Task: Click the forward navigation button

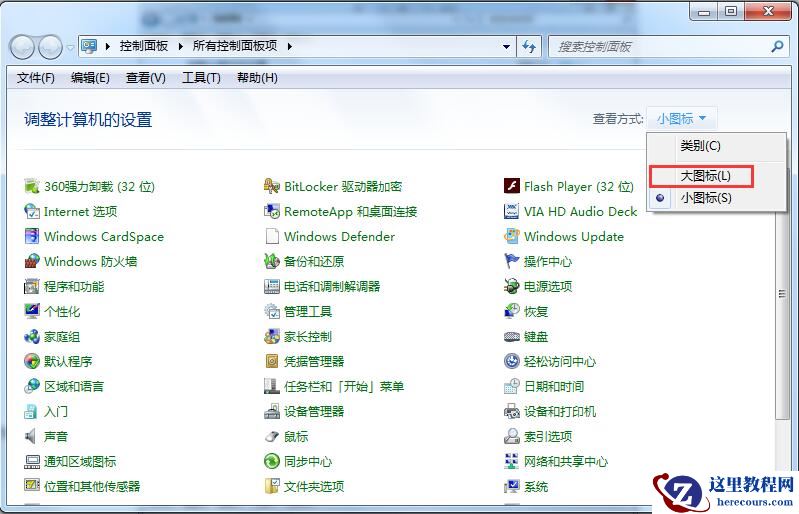Action: click(50, 47)
